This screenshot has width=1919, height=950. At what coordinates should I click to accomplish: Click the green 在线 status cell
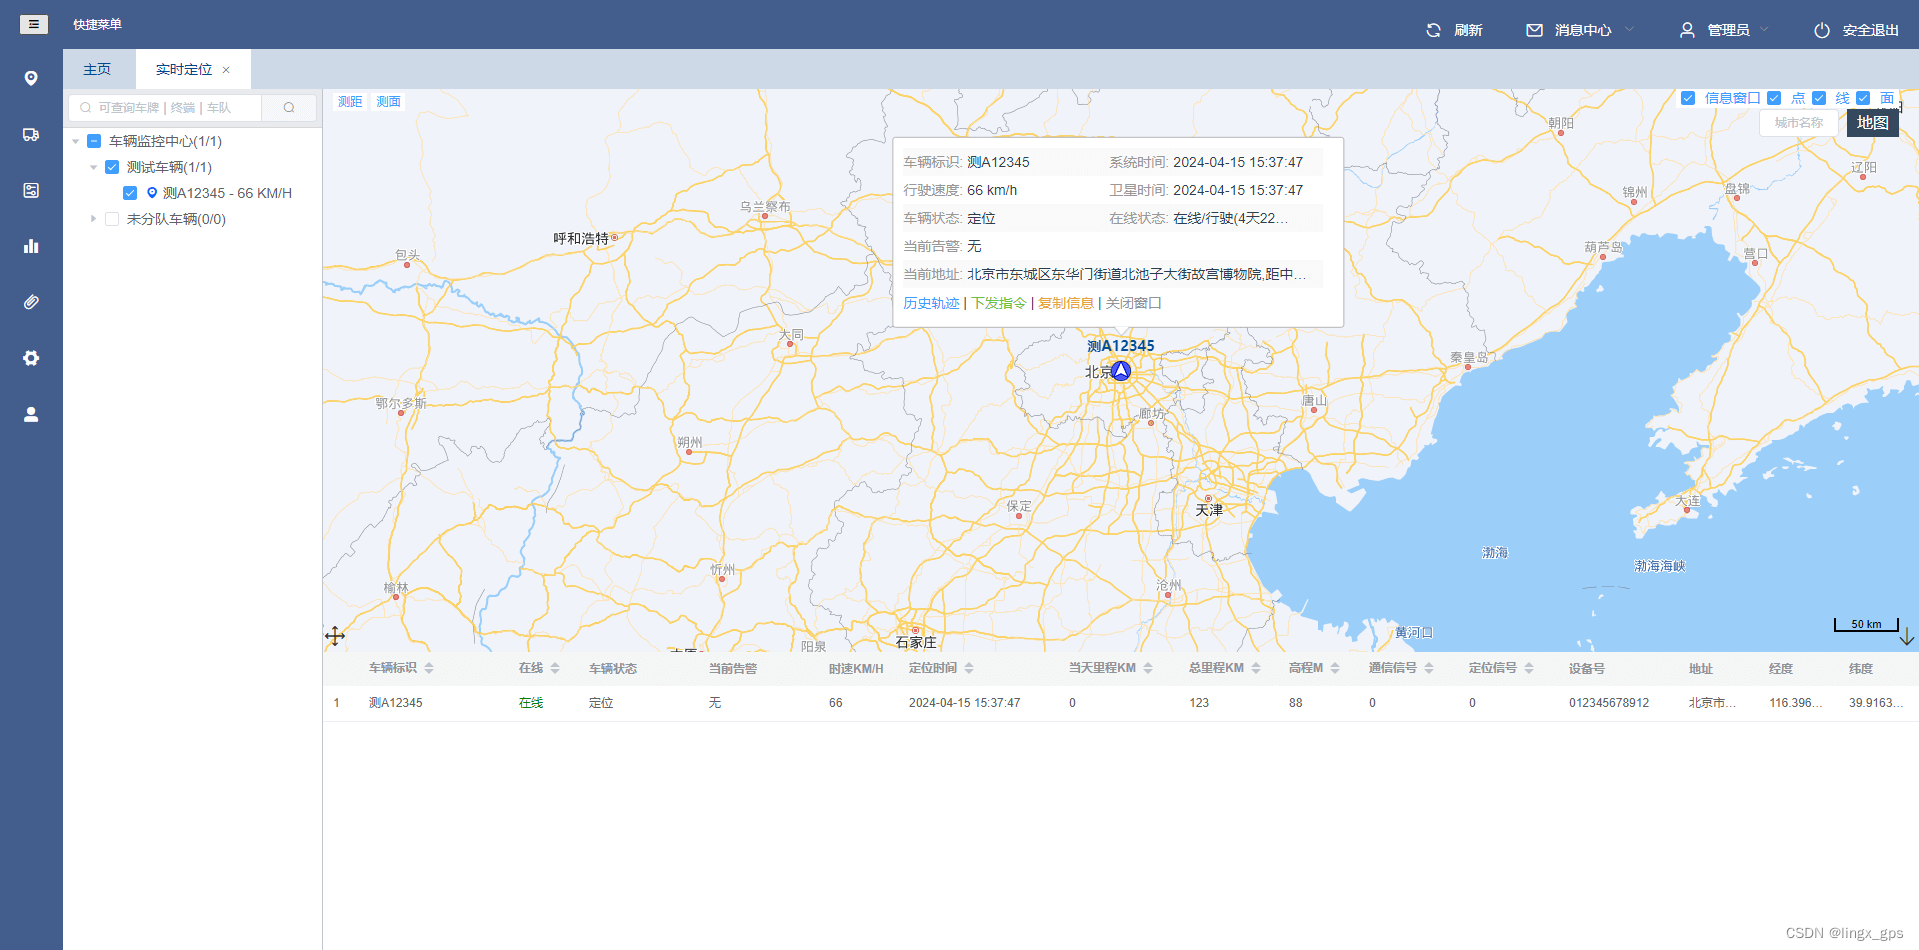click(531, 703)
